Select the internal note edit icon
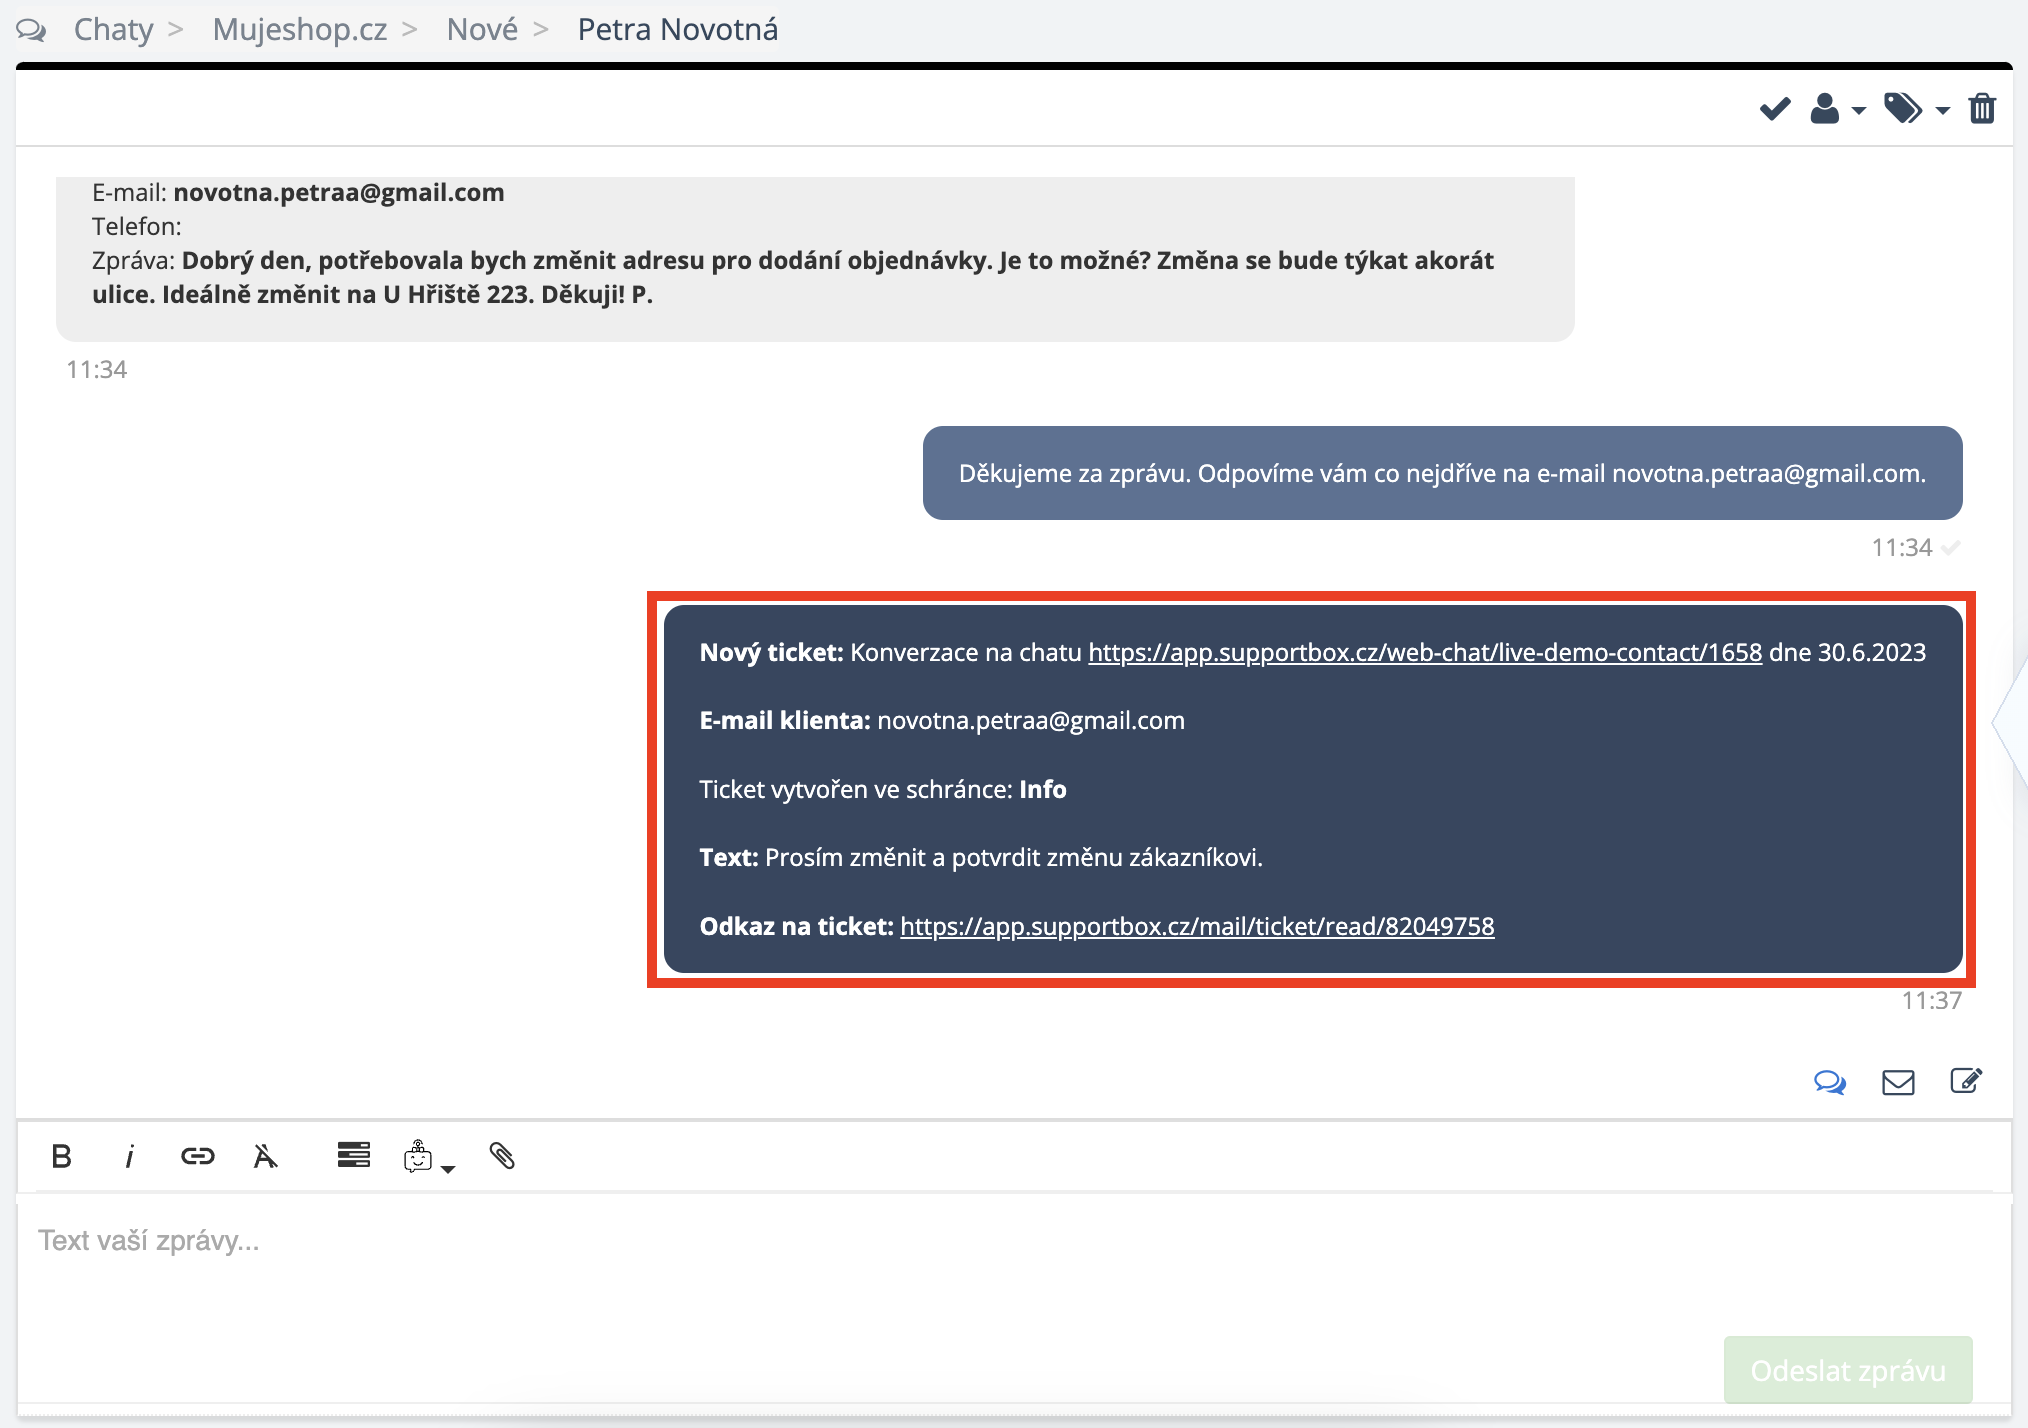Screen dimensions: 2028x1428 (1965, 1081)
